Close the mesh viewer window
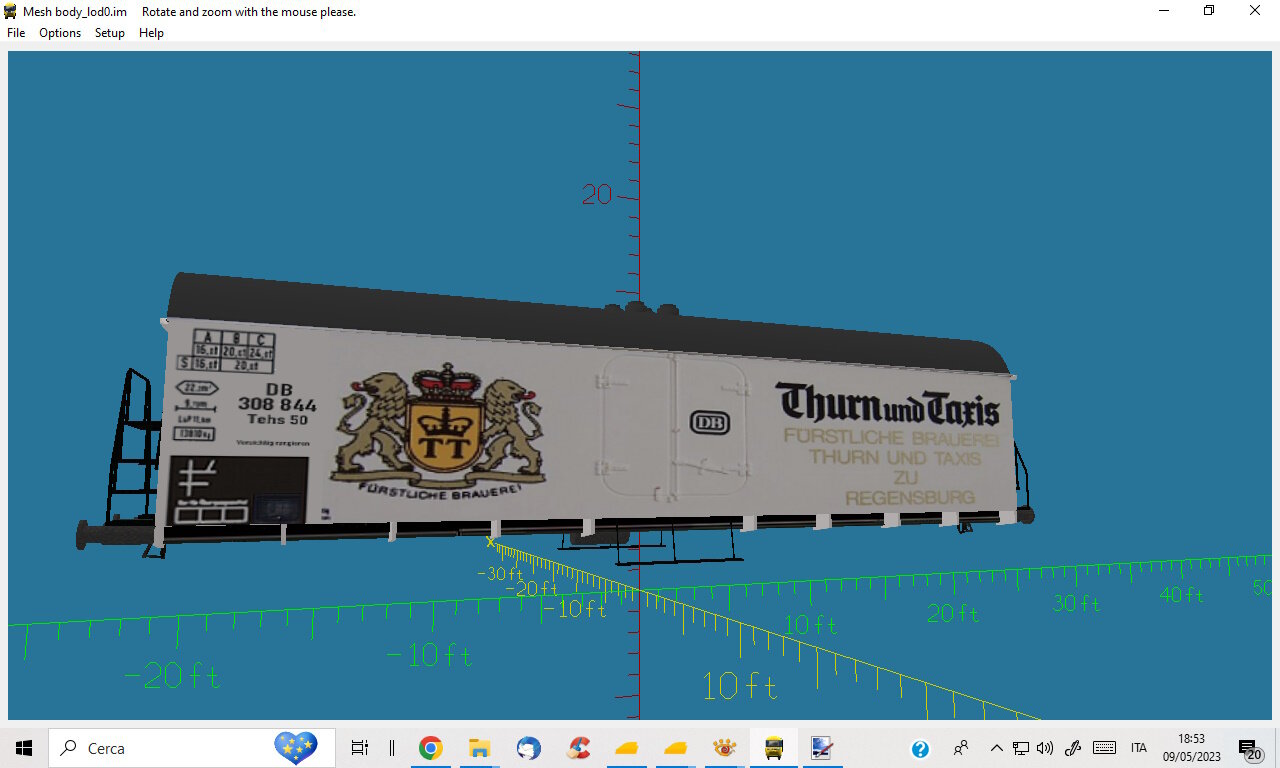The width and height of the screenshot is (1280, 768). tap(1256, 11)
